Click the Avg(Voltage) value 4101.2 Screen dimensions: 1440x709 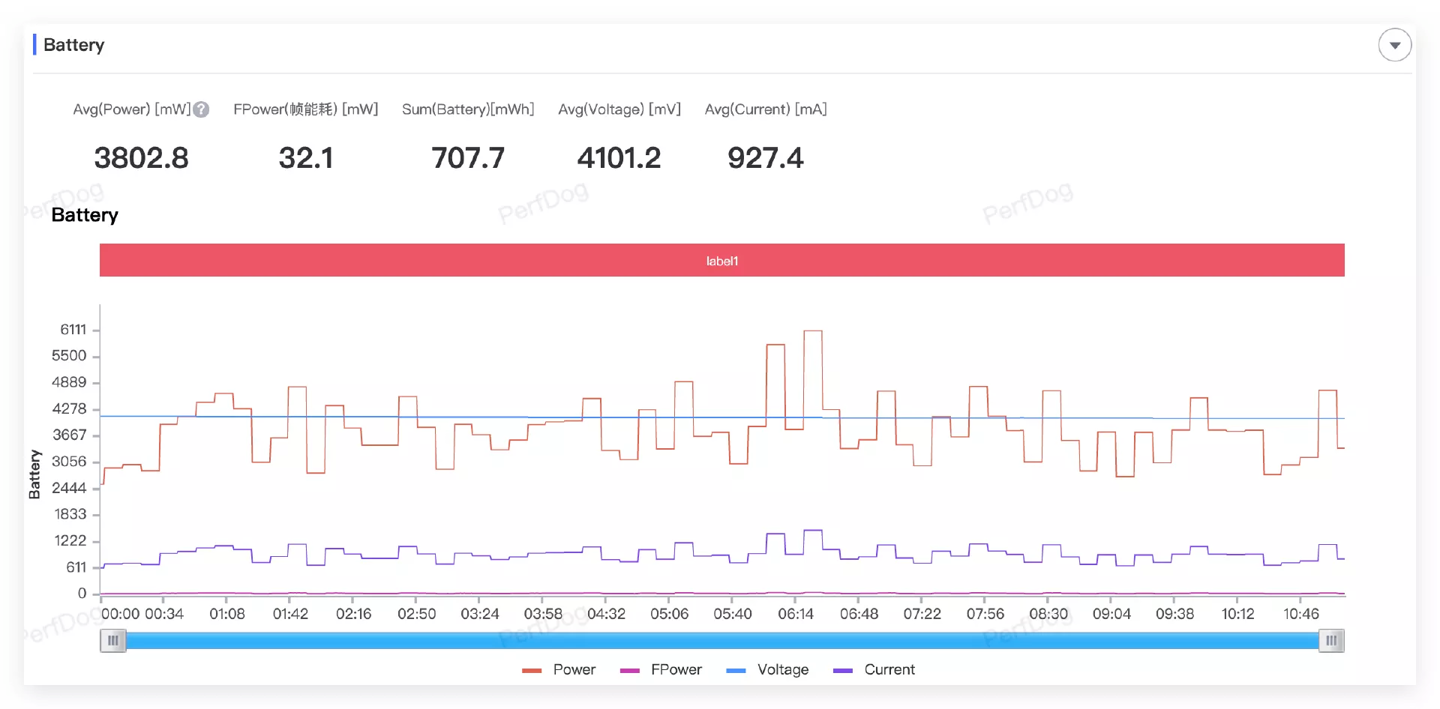coord(619,158)
